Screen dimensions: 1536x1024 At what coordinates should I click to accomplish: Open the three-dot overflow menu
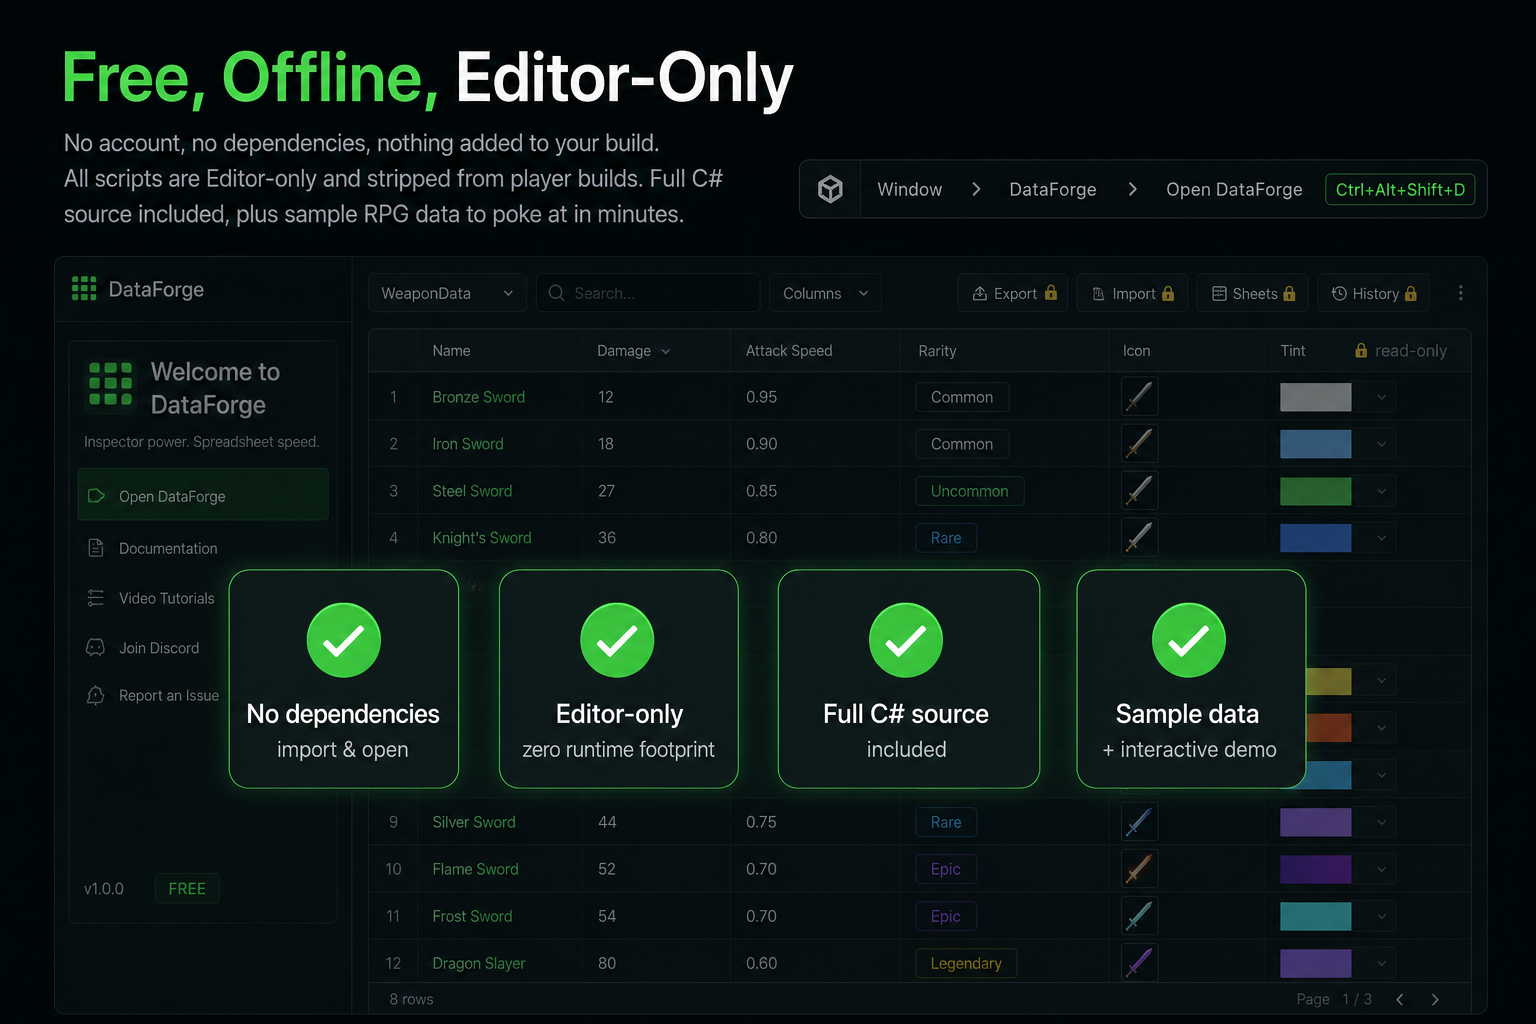click(x=1460, y=293)
